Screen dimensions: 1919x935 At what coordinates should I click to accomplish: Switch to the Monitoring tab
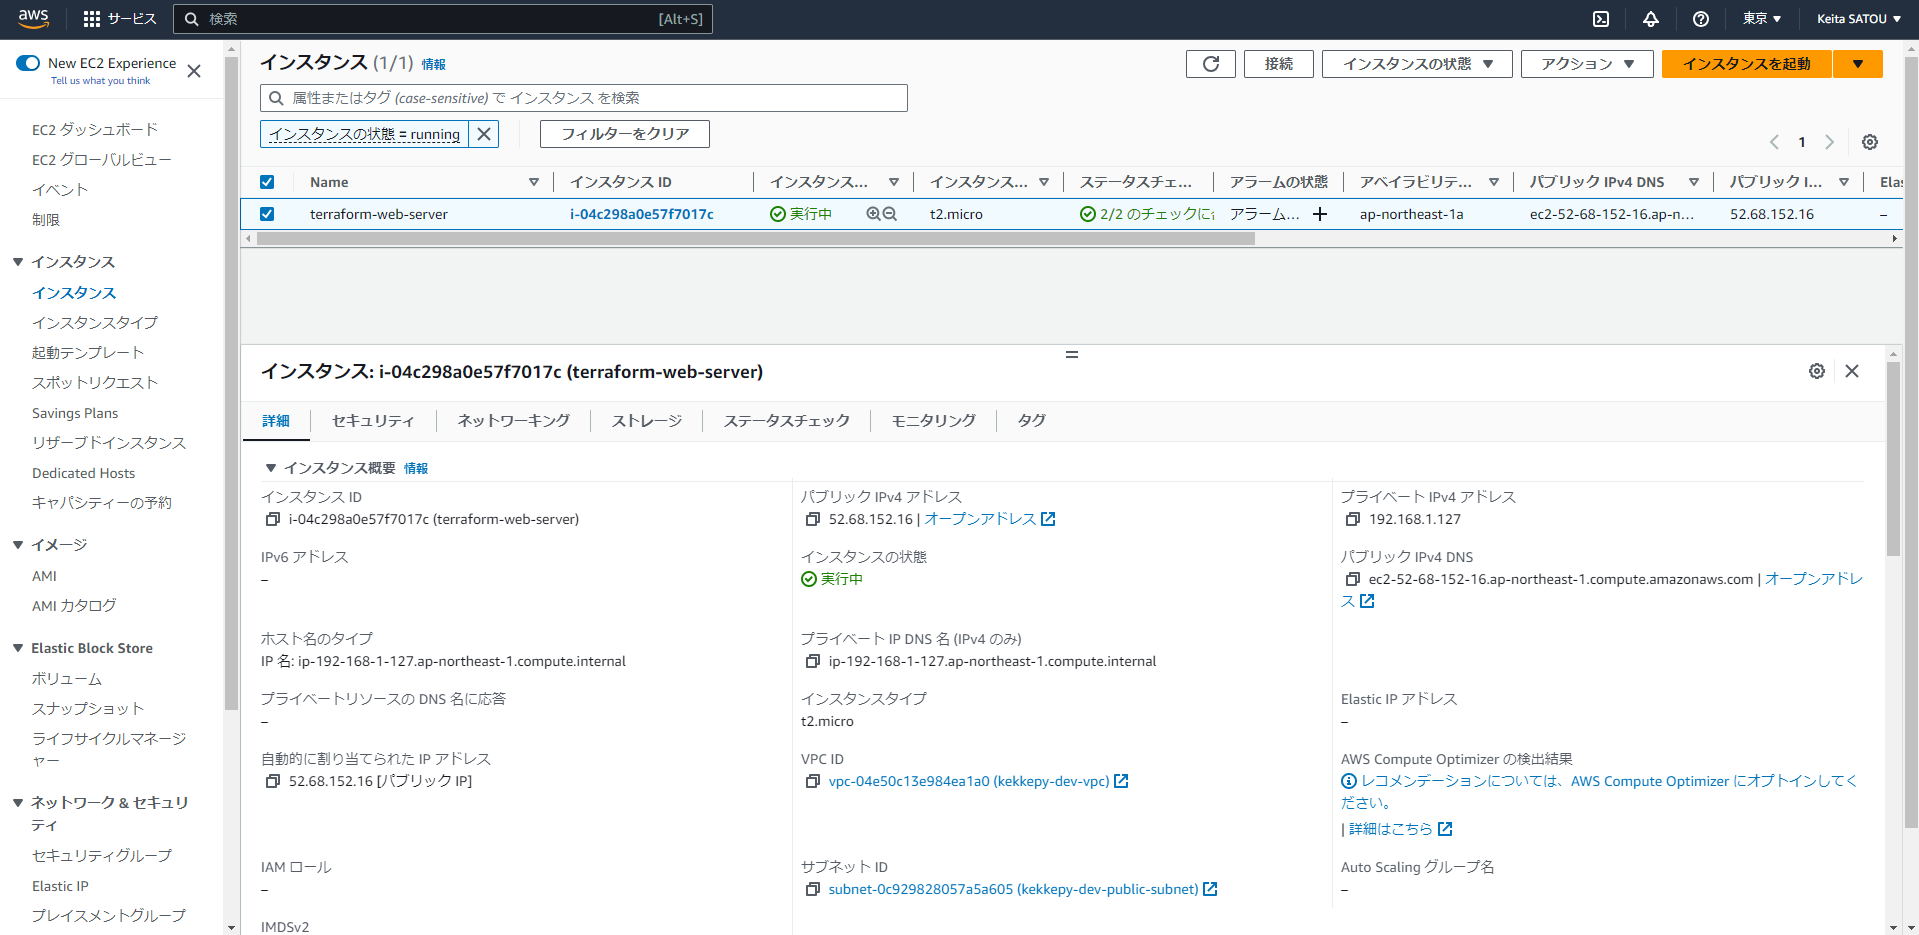(934, 421)
